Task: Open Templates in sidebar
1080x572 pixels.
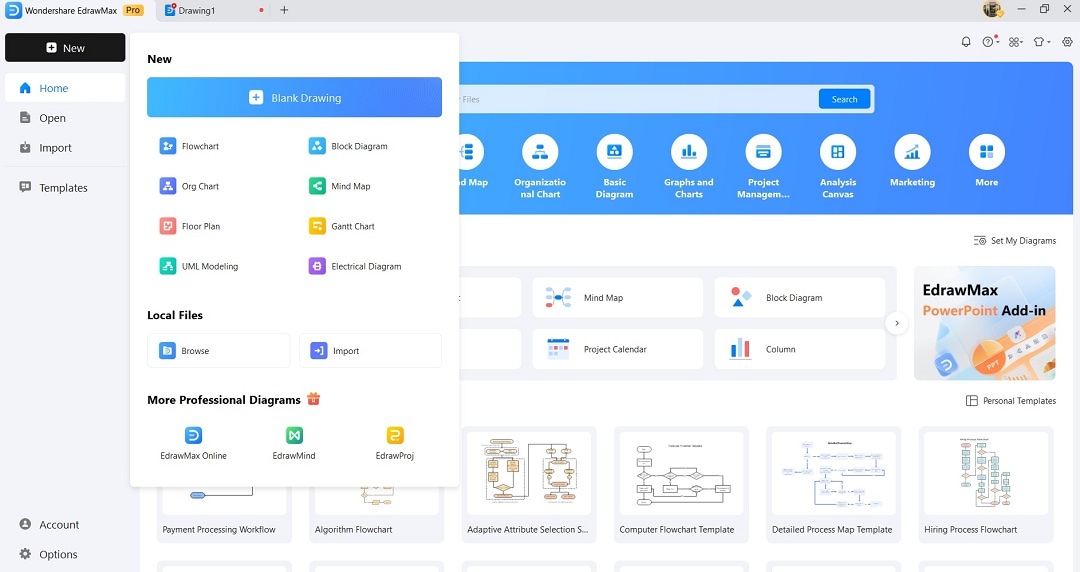Action: [x=65, y=187]
